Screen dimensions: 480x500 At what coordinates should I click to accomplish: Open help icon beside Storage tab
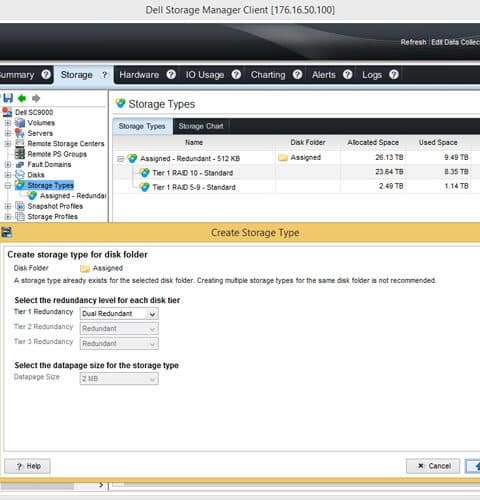click(x=105, y=74)
